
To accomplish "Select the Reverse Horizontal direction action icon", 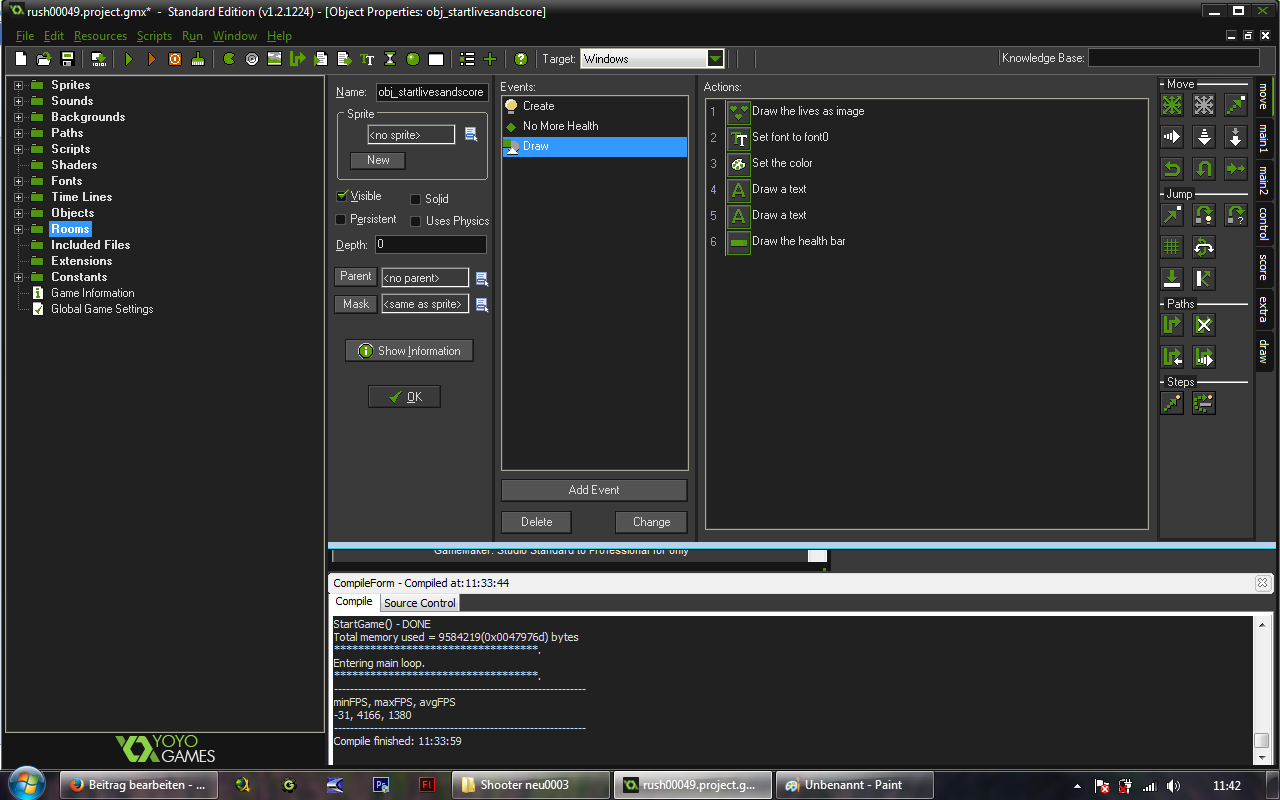I will (1172, 168).
